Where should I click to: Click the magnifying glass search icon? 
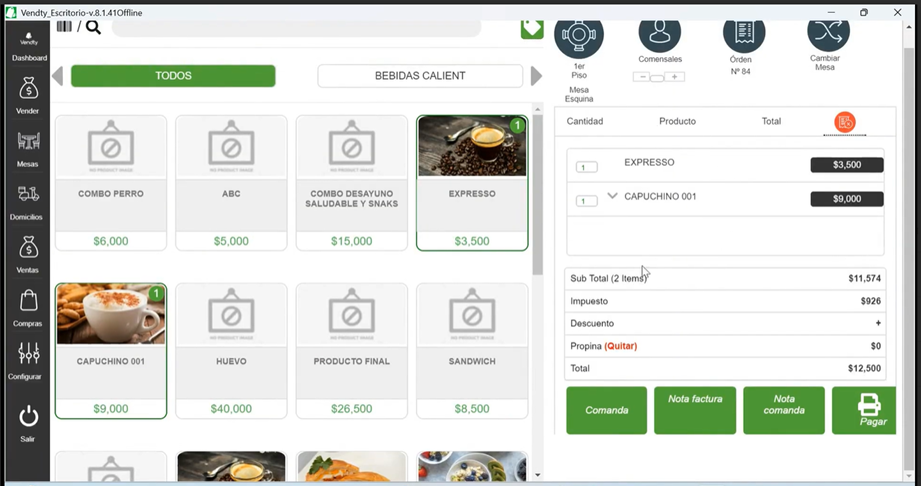pyautogui.click(x=93, y=27)
